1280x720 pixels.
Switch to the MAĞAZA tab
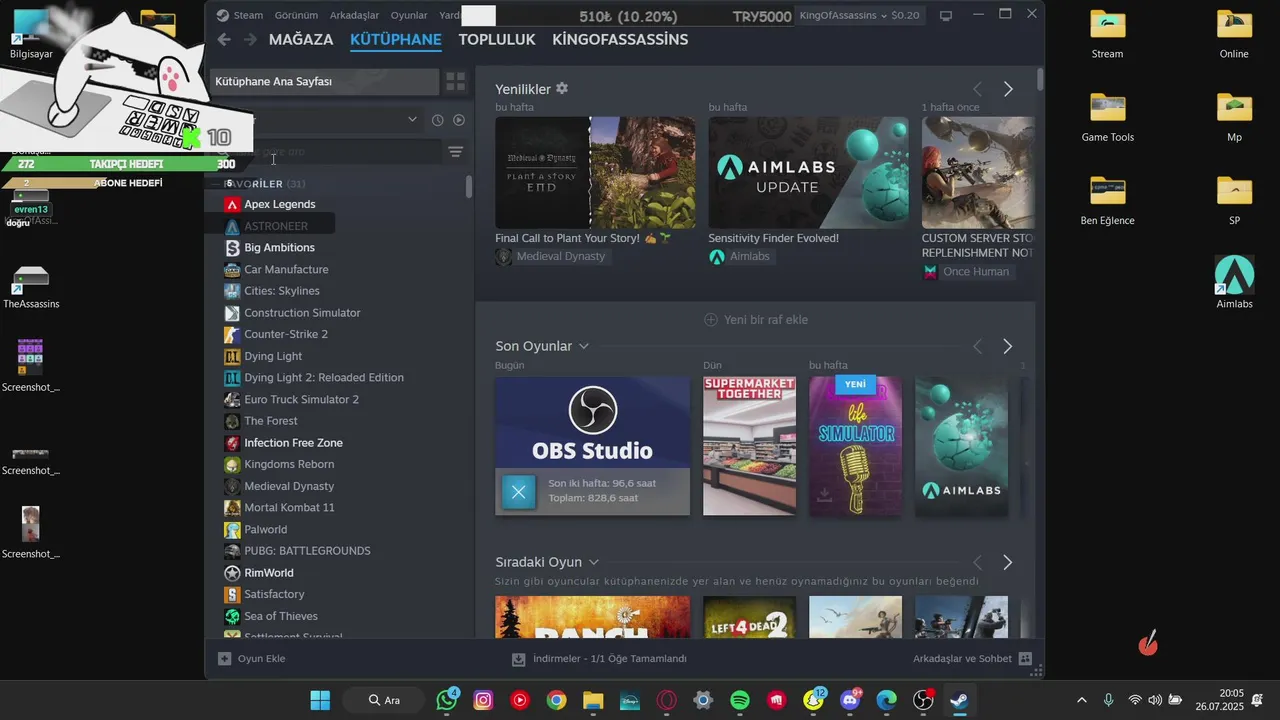tap(301, 39)
